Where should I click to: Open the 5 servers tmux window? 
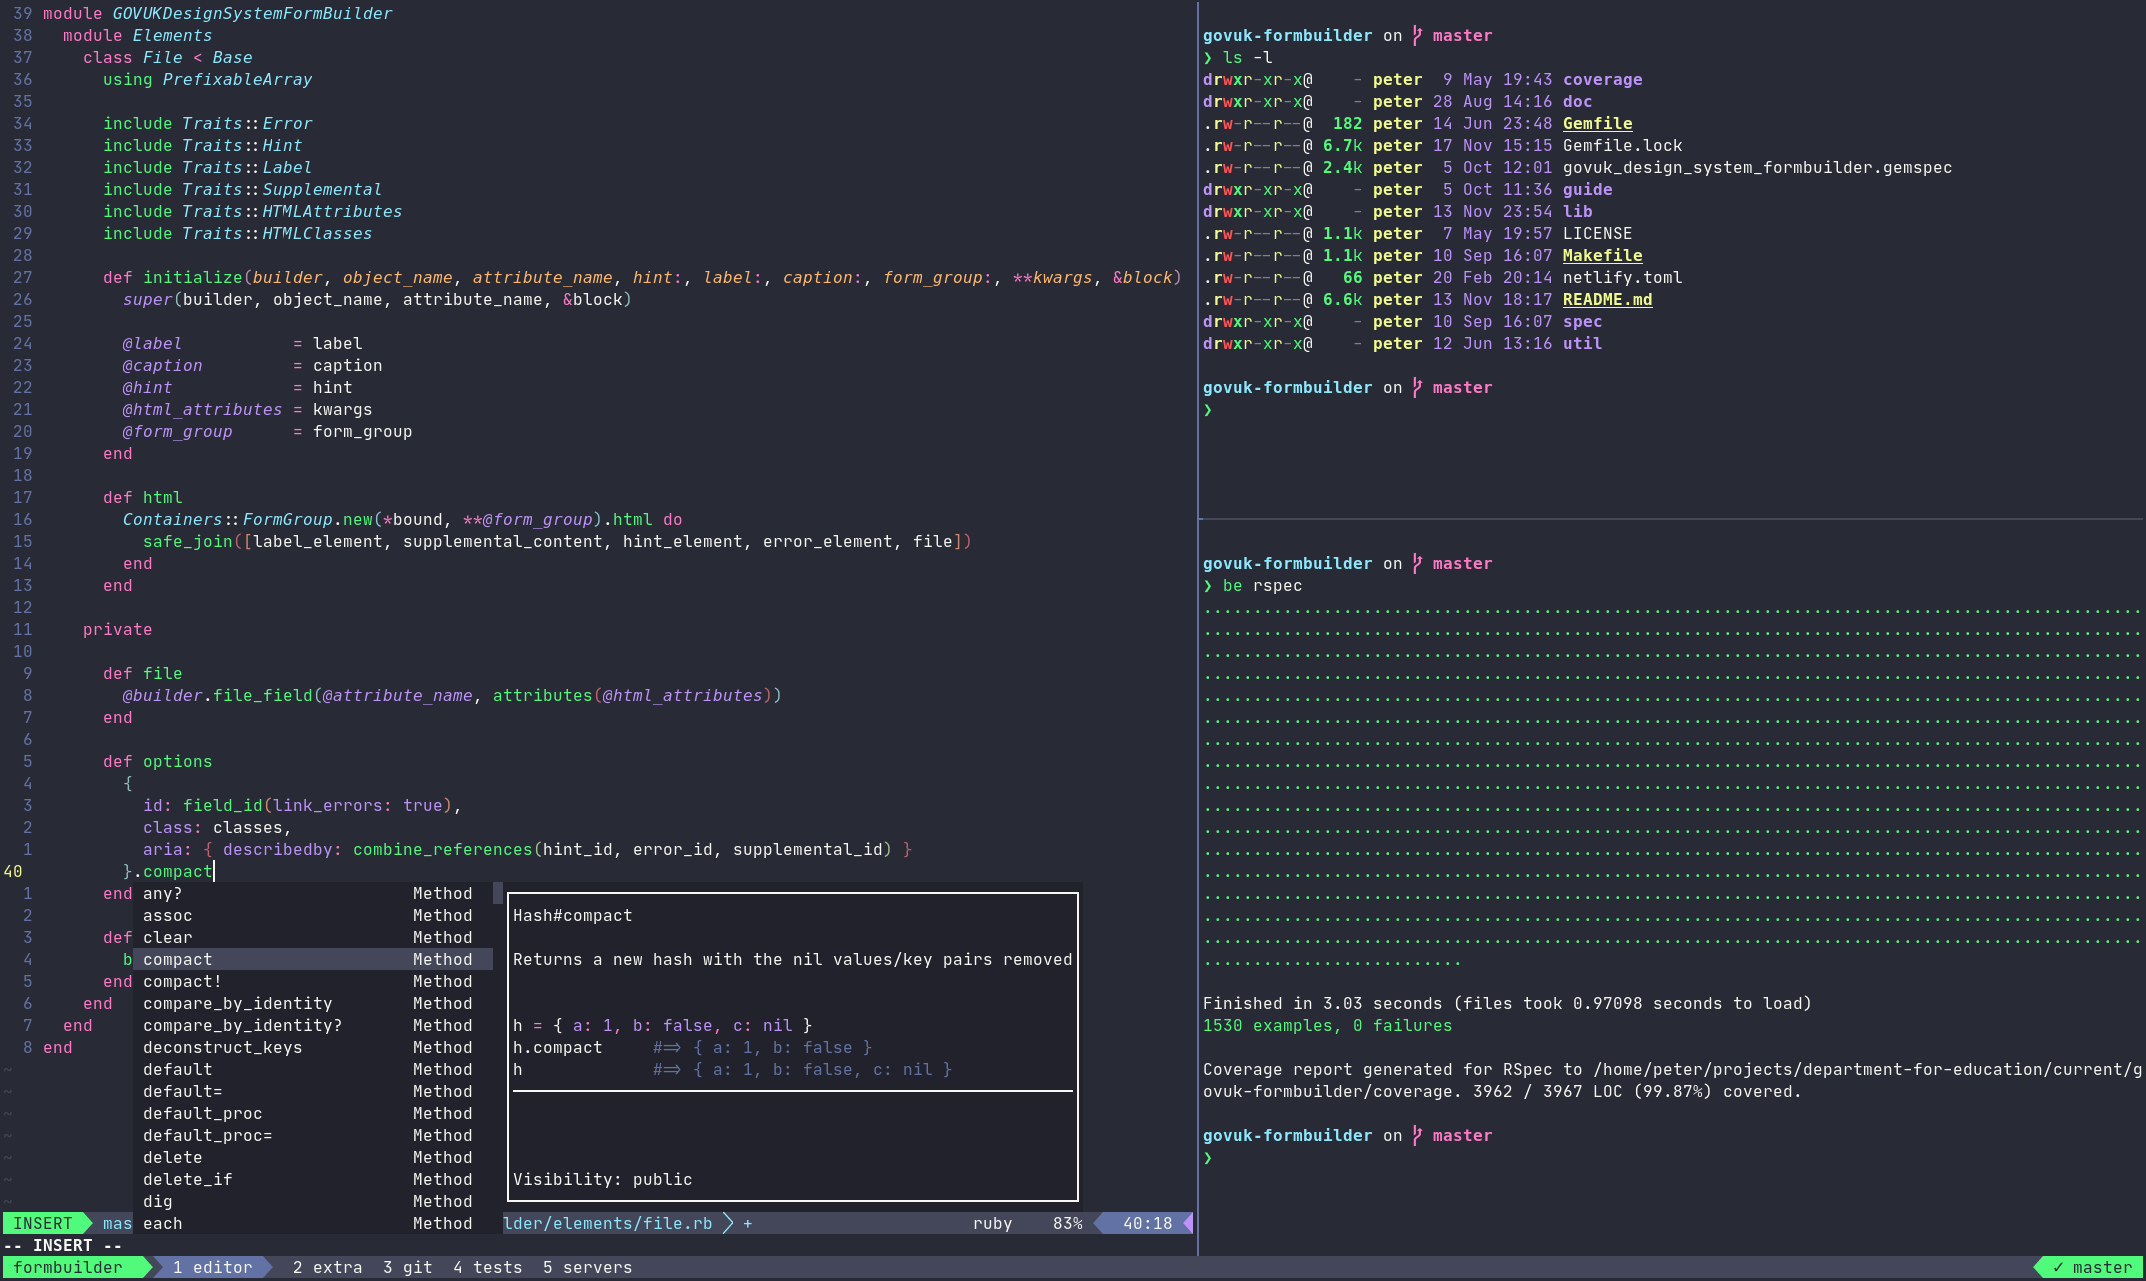587,1267
